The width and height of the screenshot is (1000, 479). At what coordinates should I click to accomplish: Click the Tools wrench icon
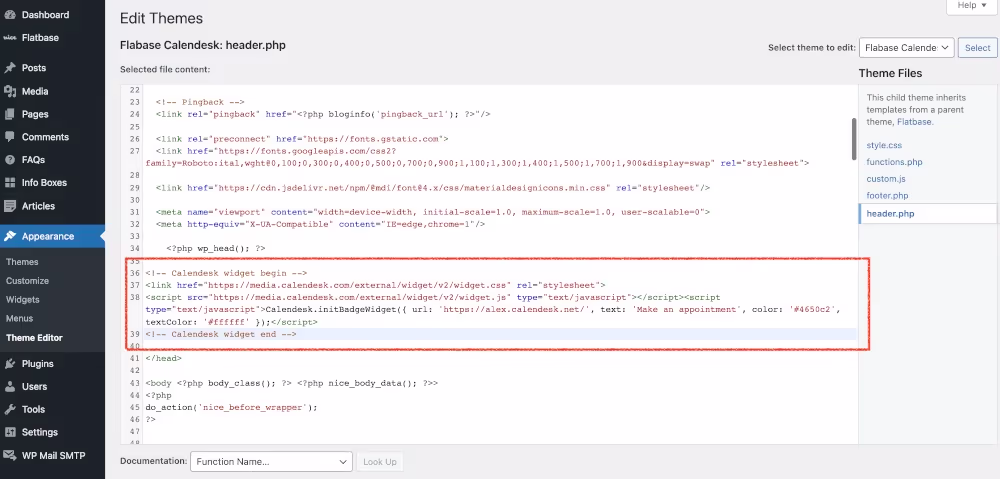tap(10, 409)
